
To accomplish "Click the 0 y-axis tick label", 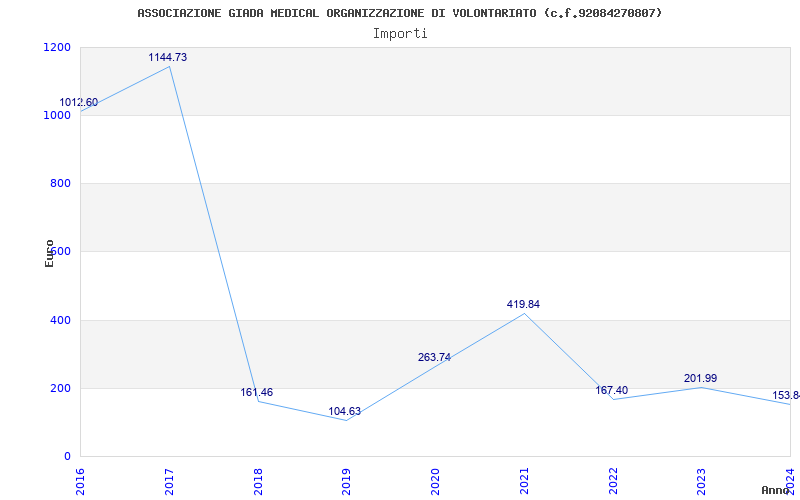I will 67,456.
